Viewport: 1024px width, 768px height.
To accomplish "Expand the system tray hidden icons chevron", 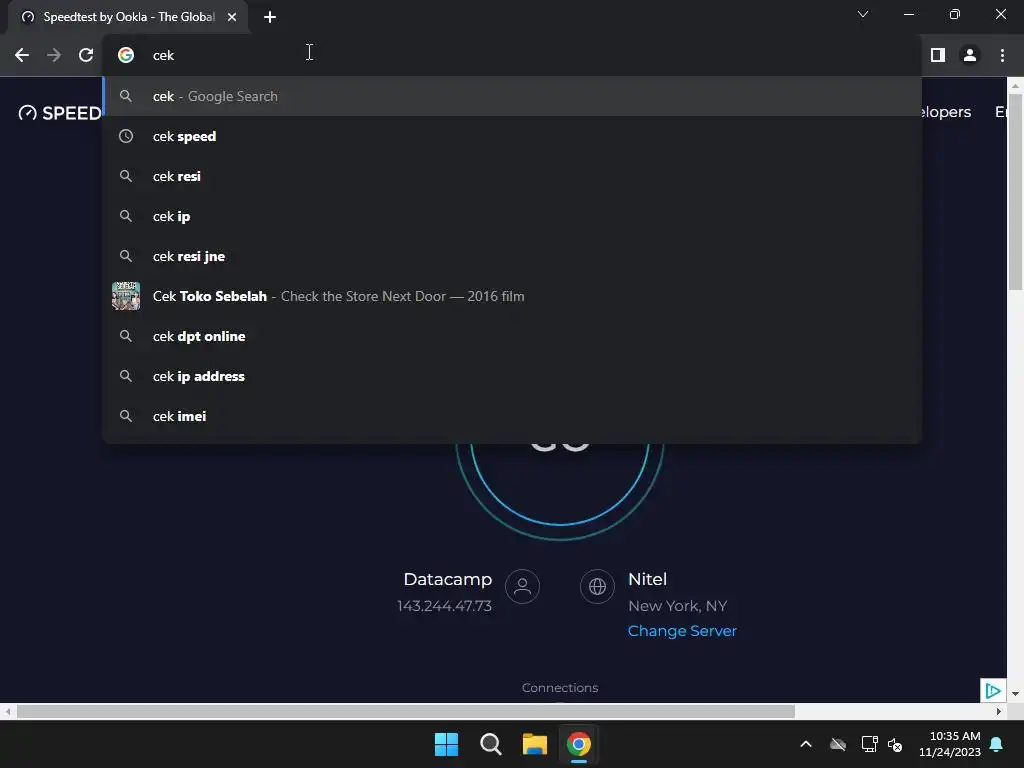I will coord(806,744).
